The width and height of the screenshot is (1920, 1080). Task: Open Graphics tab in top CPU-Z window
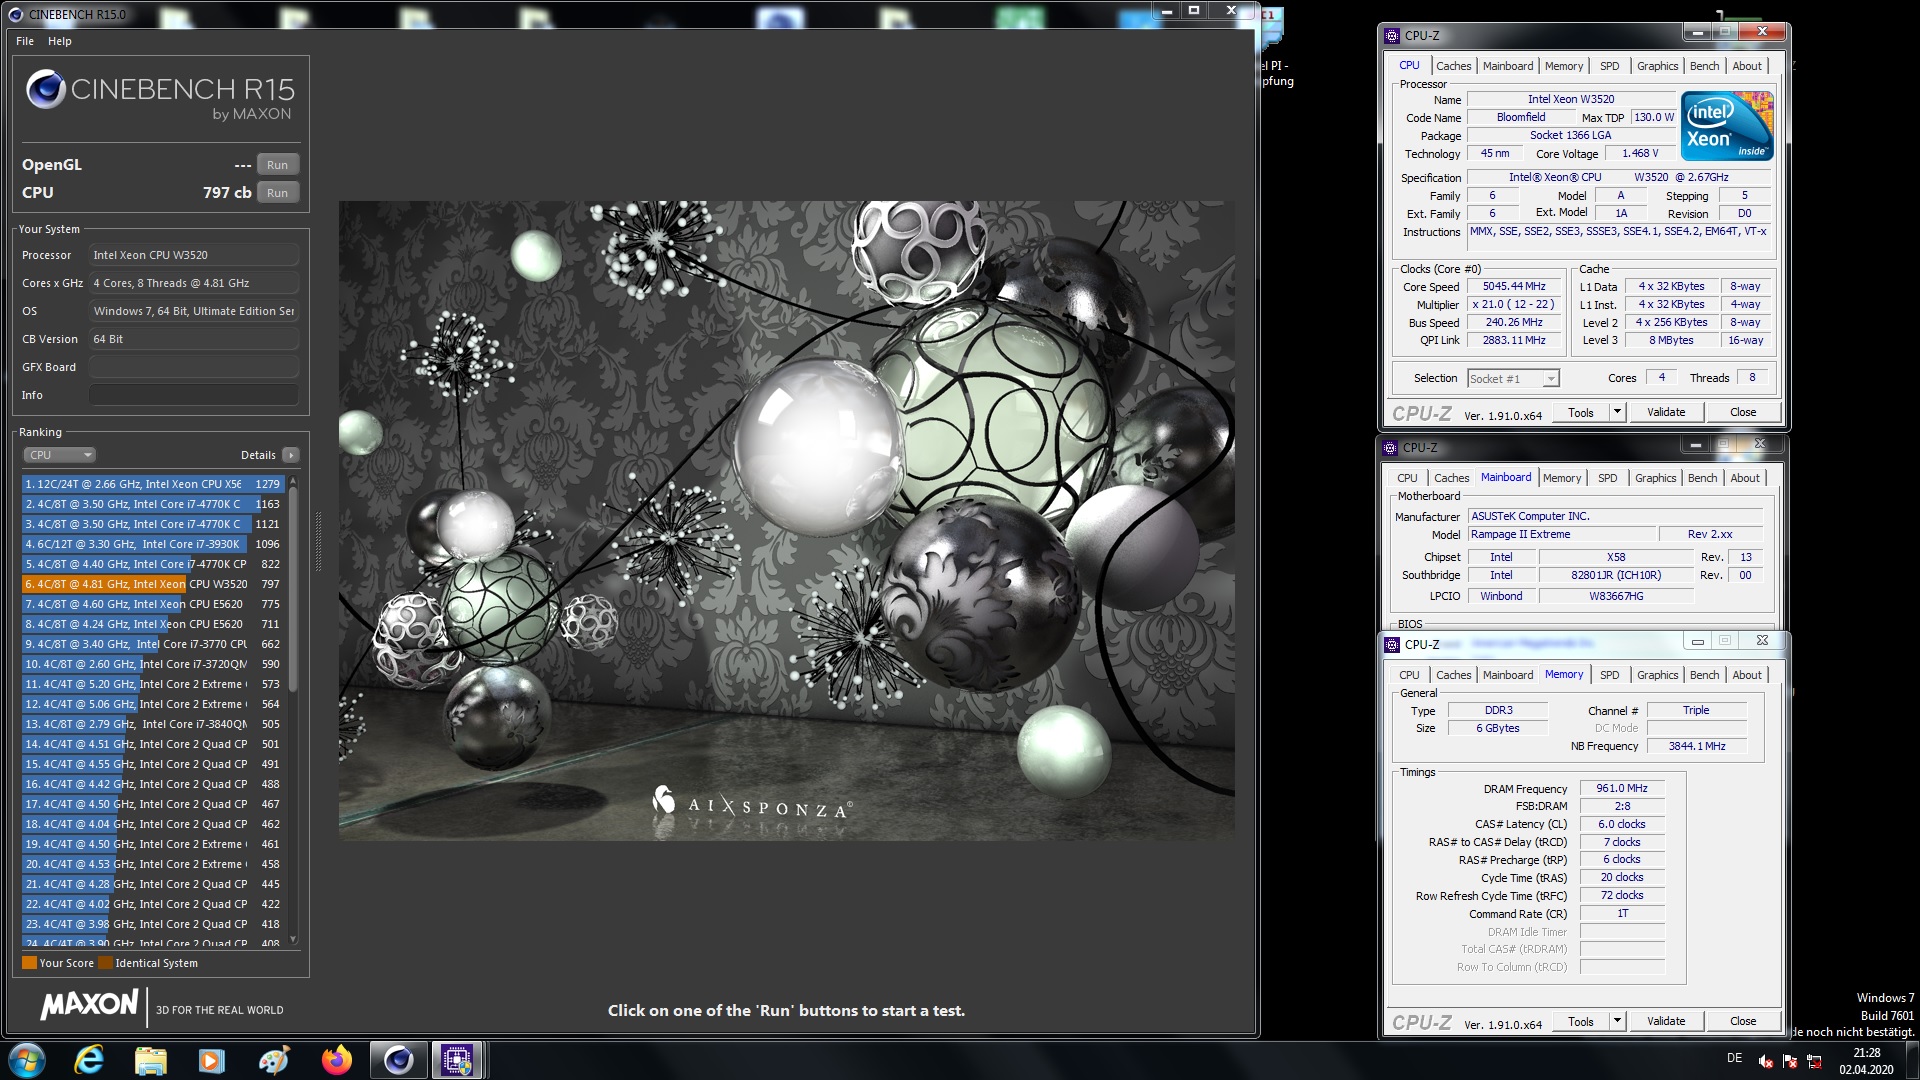pyautogui.click(x=1657, y=66)
